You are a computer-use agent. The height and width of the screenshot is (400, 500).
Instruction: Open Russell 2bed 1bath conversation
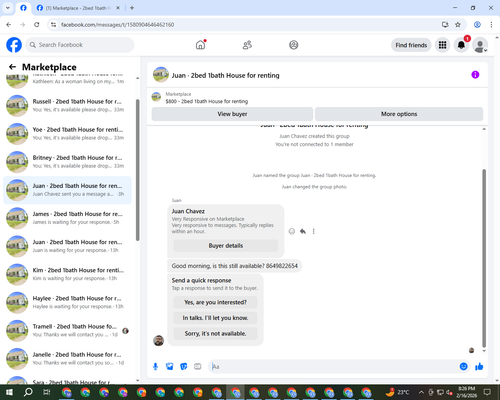(x=67, y=106)
